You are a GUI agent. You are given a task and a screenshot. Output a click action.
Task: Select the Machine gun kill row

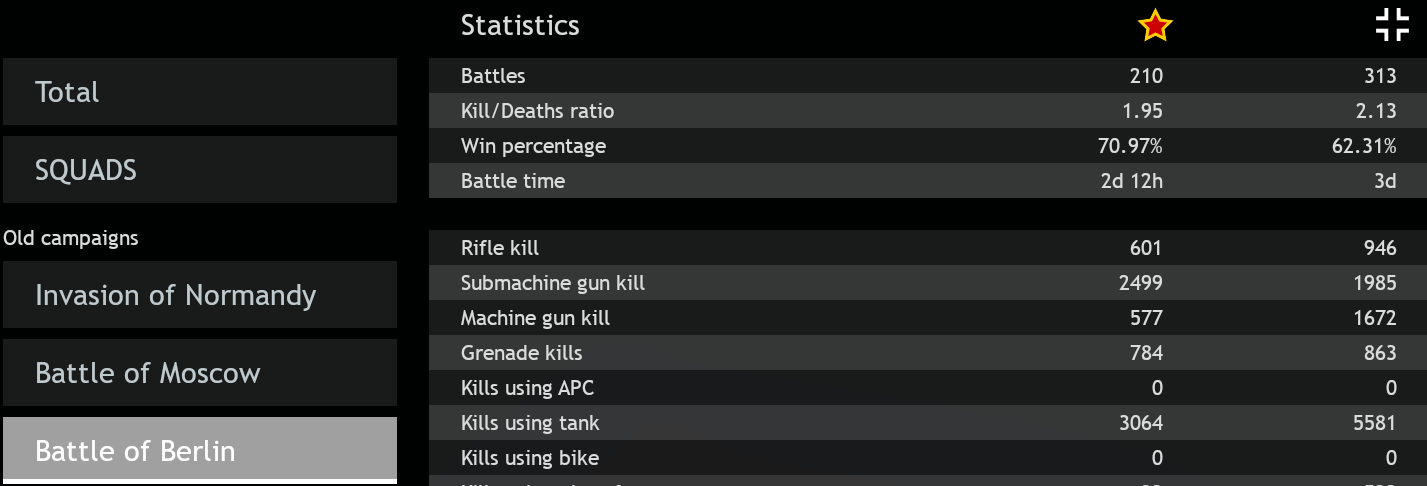coord(928,317)
